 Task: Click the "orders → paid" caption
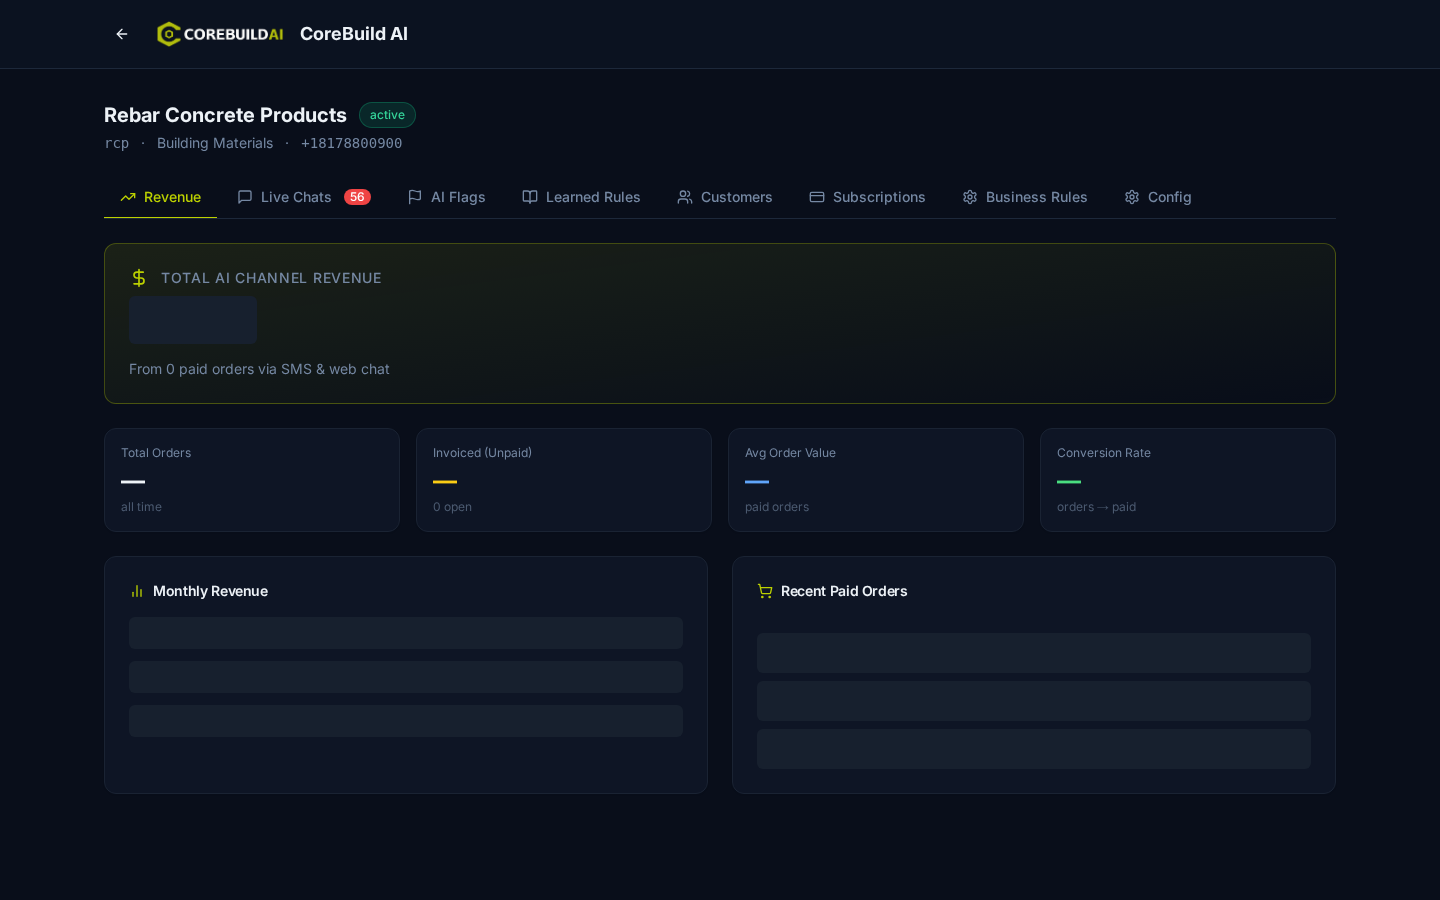[x=1096, y=507]
